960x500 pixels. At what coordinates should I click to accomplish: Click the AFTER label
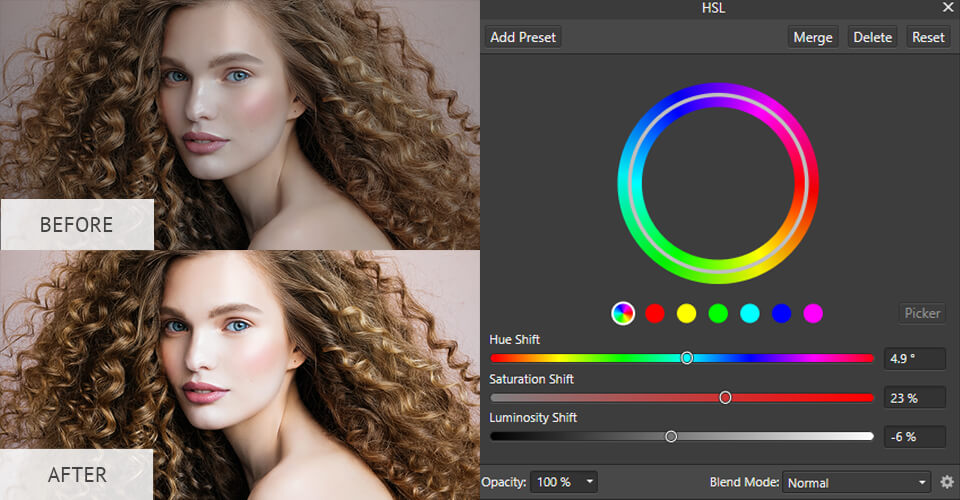(x=77, y=475)
